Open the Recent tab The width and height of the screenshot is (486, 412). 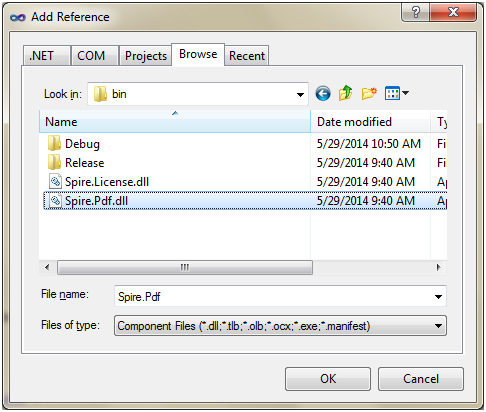pos(247,56)
